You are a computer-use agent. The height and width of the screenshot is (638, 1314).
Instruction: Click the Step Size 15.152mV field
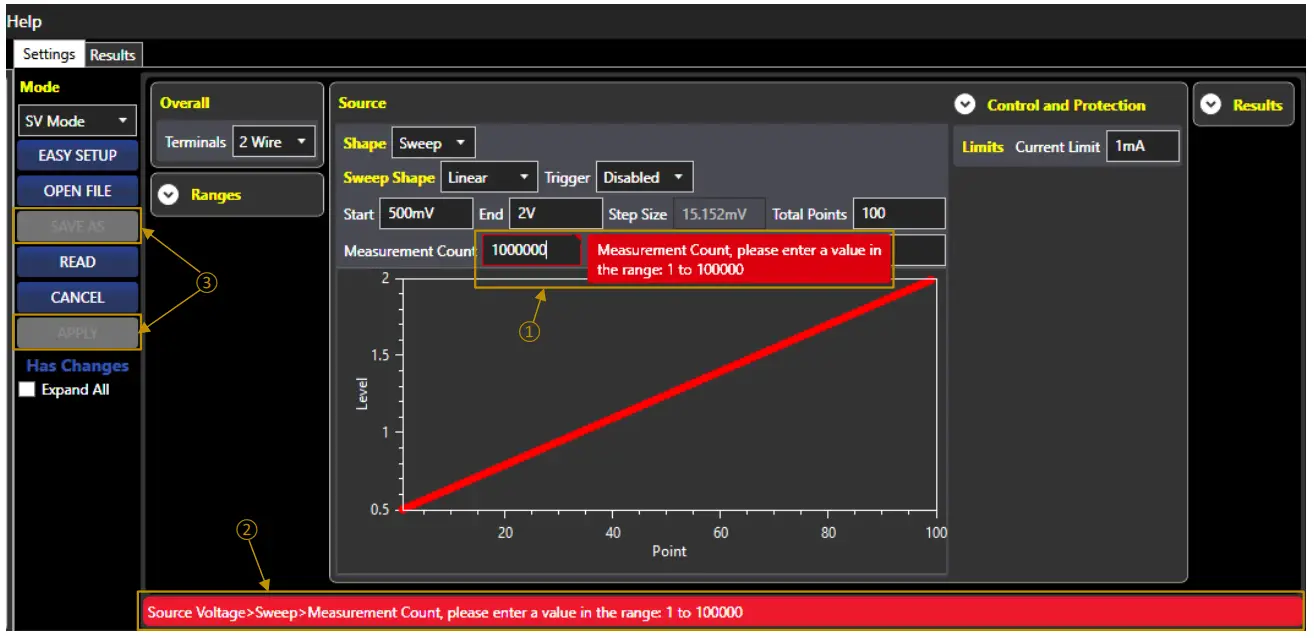pos(718,213)
